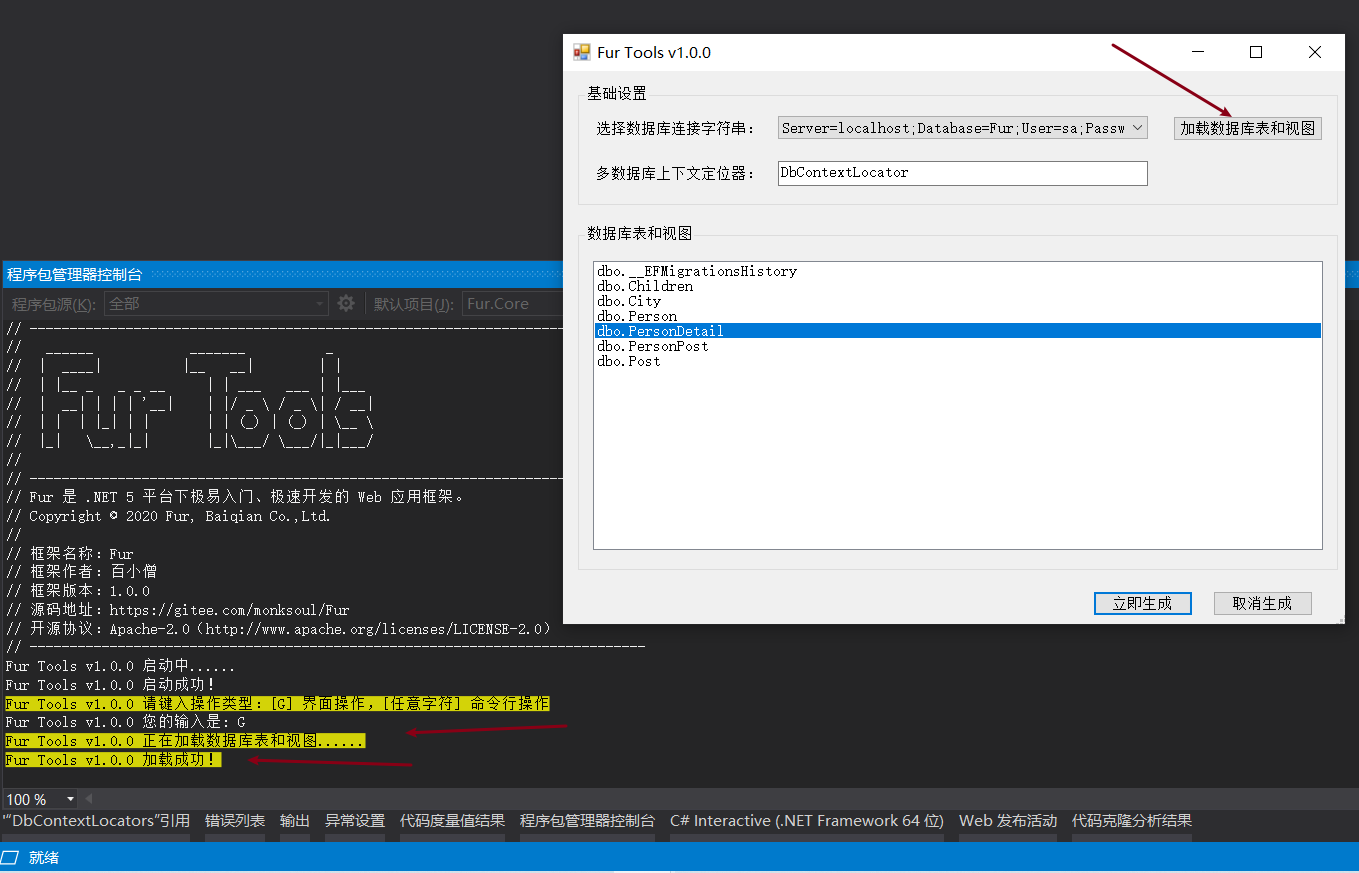This screenshot has height=873, width=1359.
Task: Select dbo.PersonPost in the table list
Action: pos(652,346)
